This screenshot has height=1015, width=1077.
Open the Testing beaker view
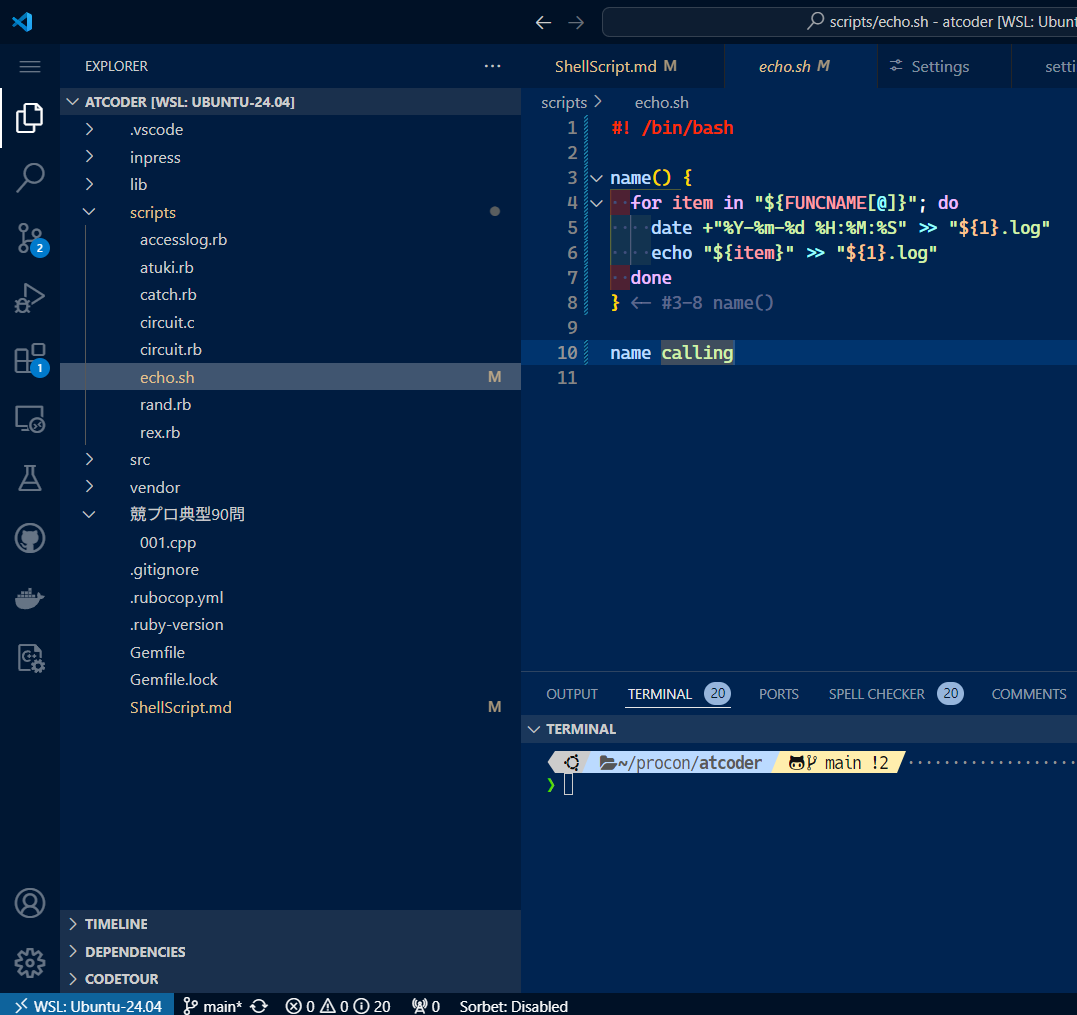(29, 478)
